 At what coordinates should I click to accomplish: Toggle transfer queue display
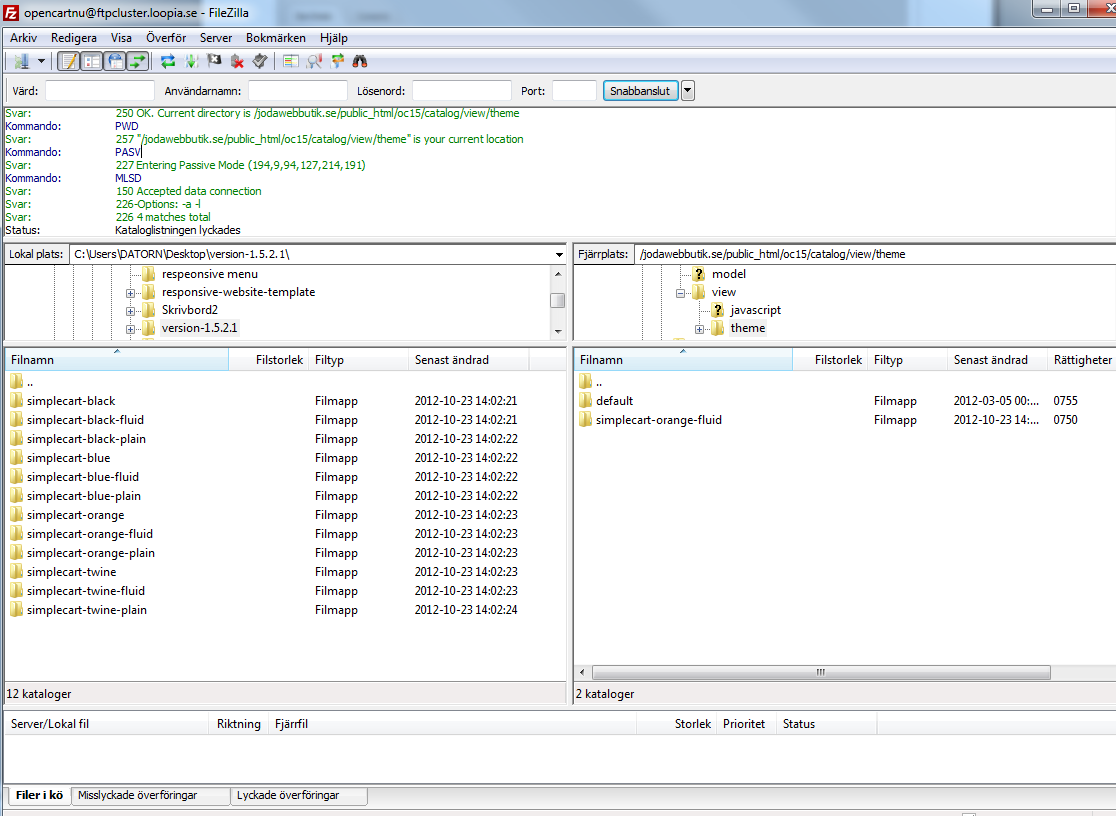(137, 61)
